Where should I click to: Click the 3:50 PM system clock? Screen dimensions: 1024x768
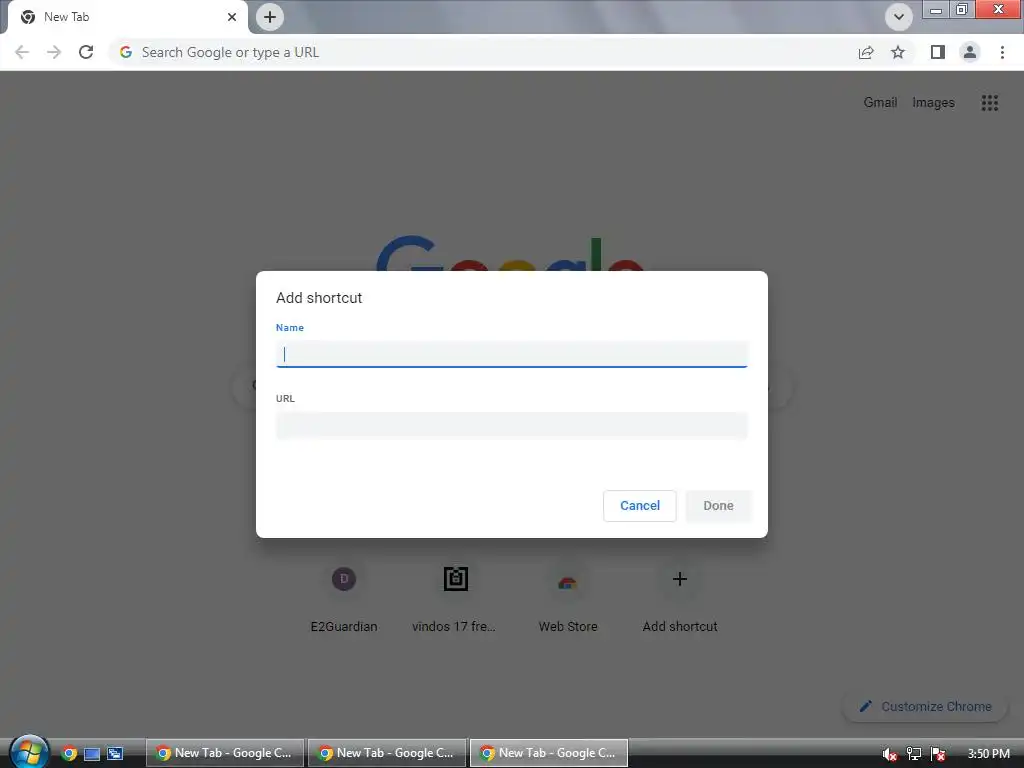(x=988, y=753)
